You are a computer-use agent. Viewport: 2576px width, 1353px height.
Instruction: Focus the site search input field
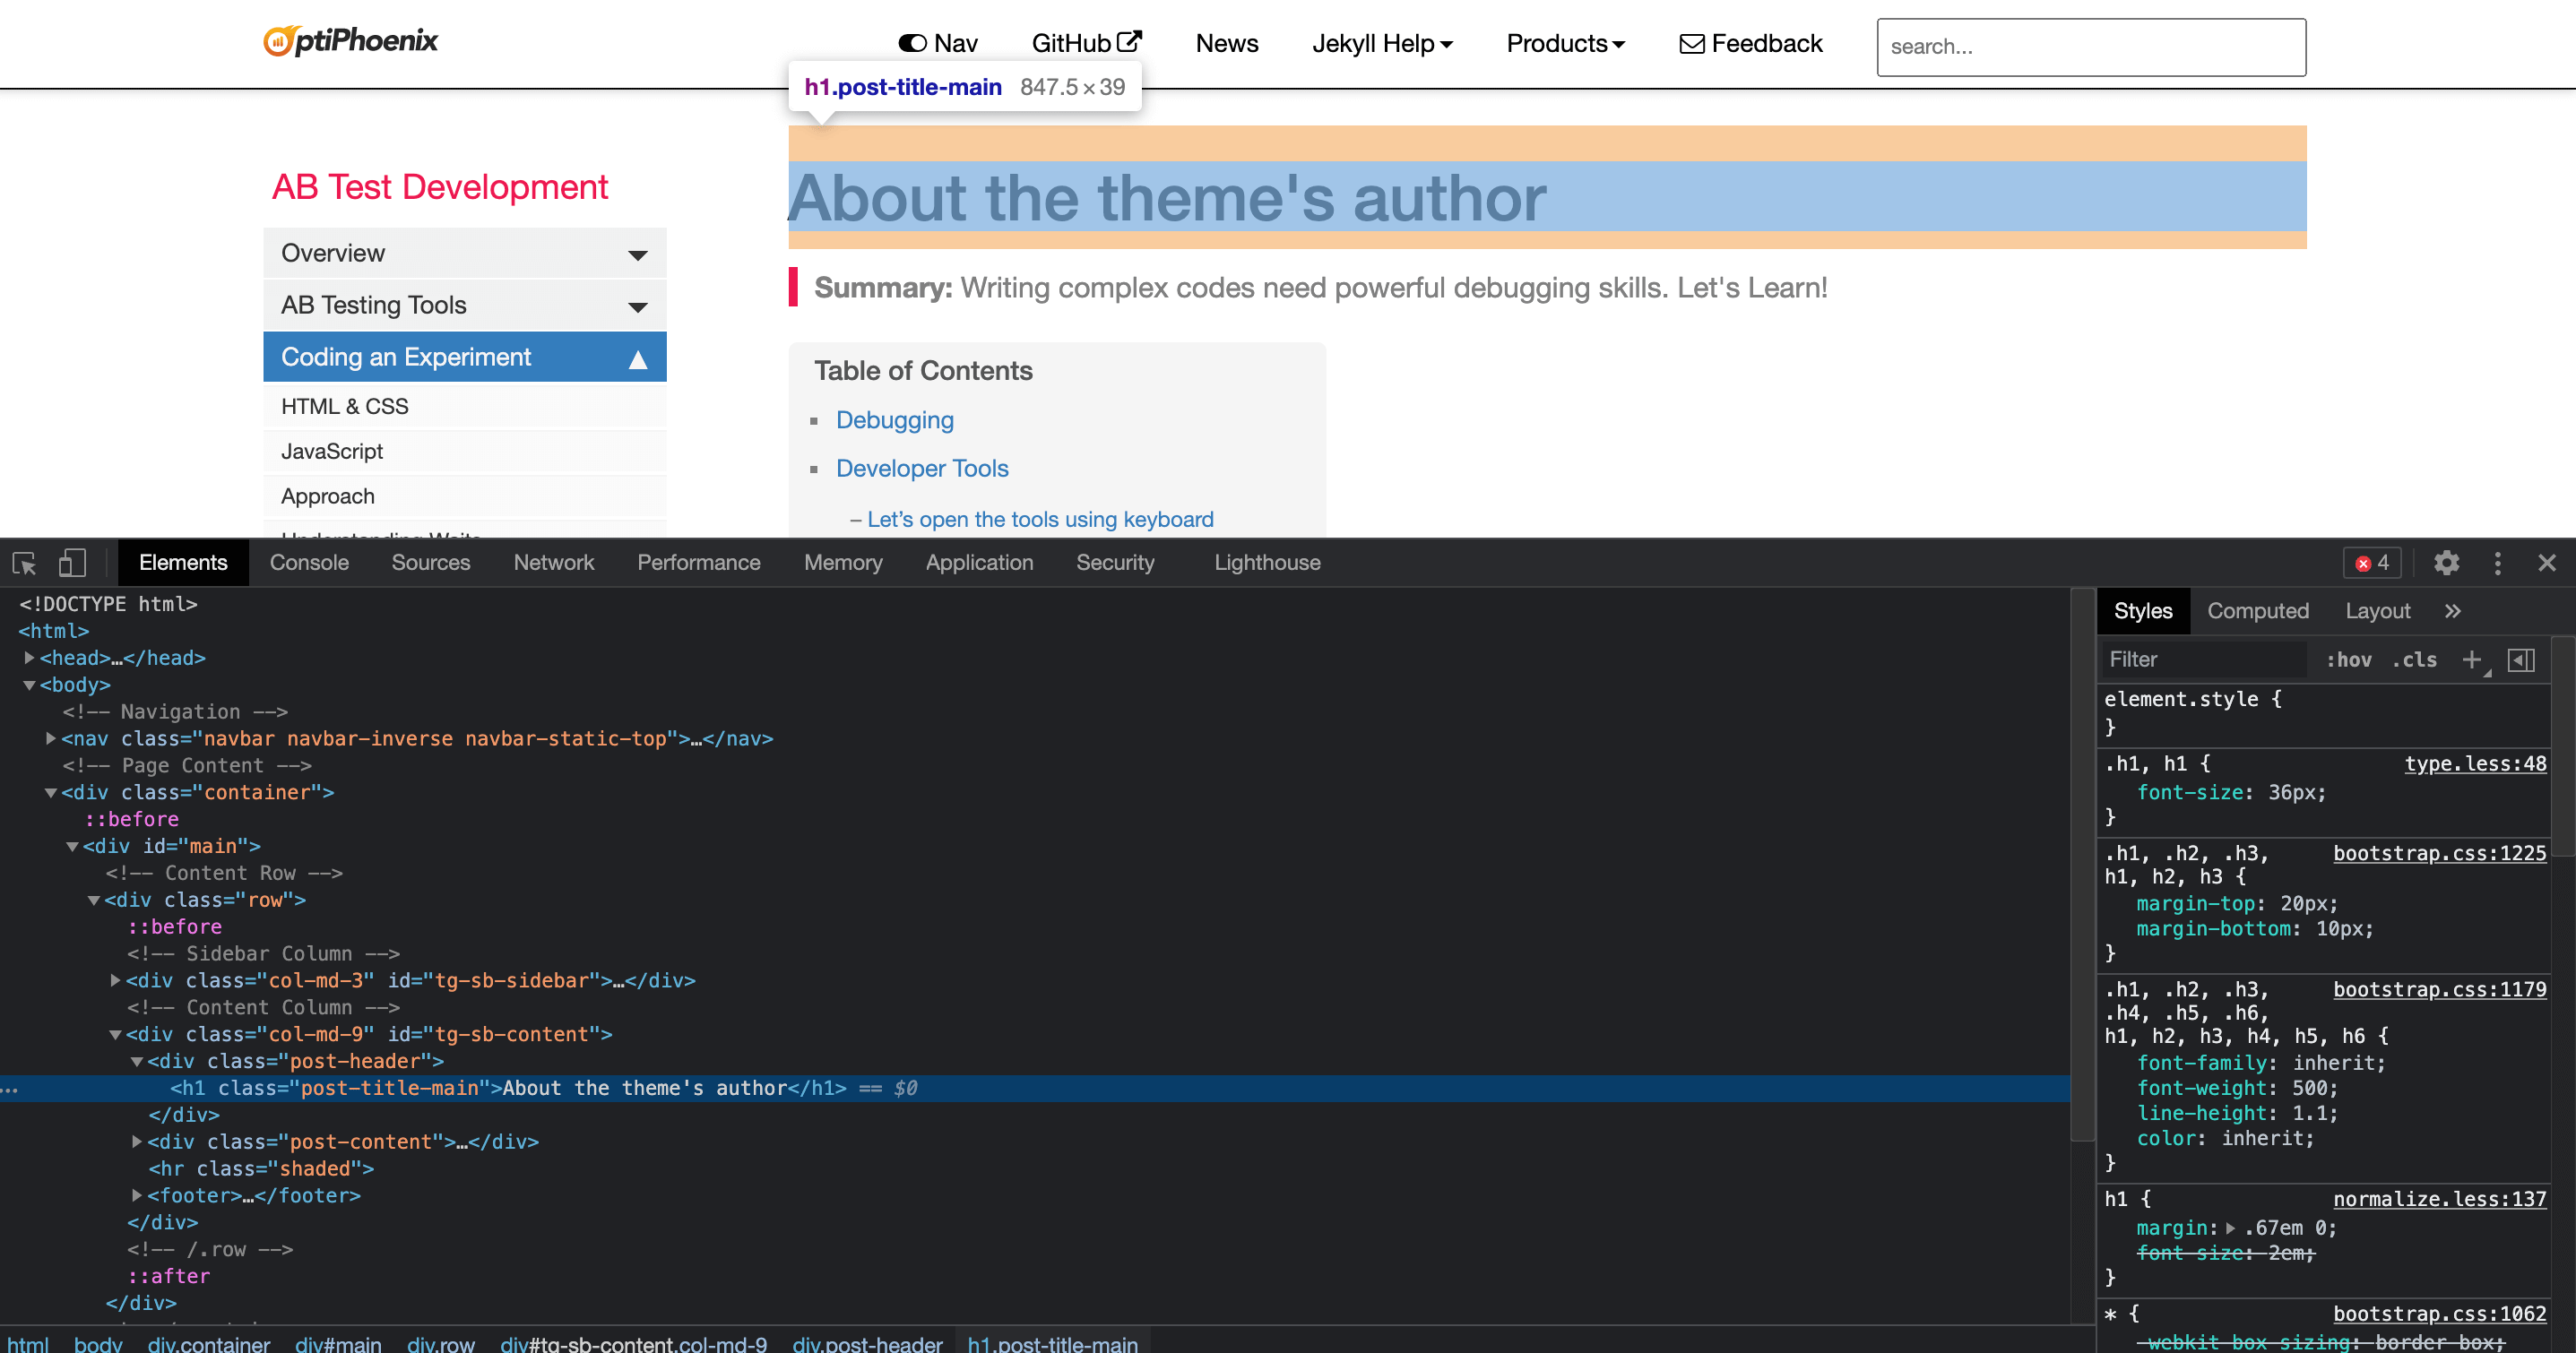(2090, 47)
